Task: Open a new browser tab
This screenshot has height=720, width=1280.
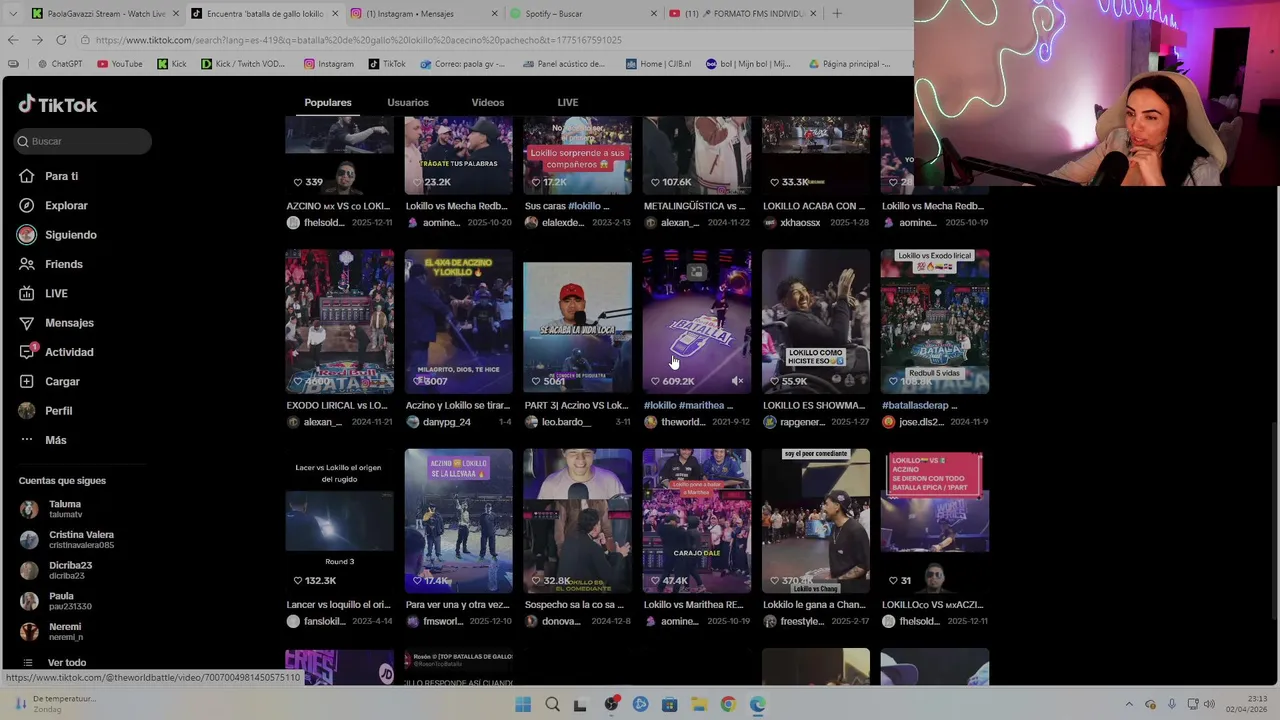Action: pyautogui.click(x=837, y=14)
